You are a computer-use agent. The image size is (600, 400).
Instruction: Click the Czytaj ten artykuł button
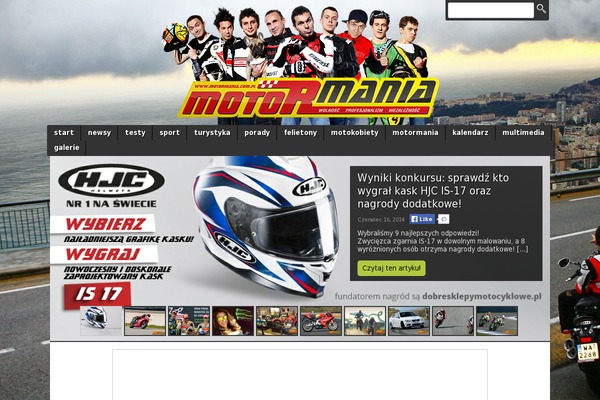coord(391,268)
